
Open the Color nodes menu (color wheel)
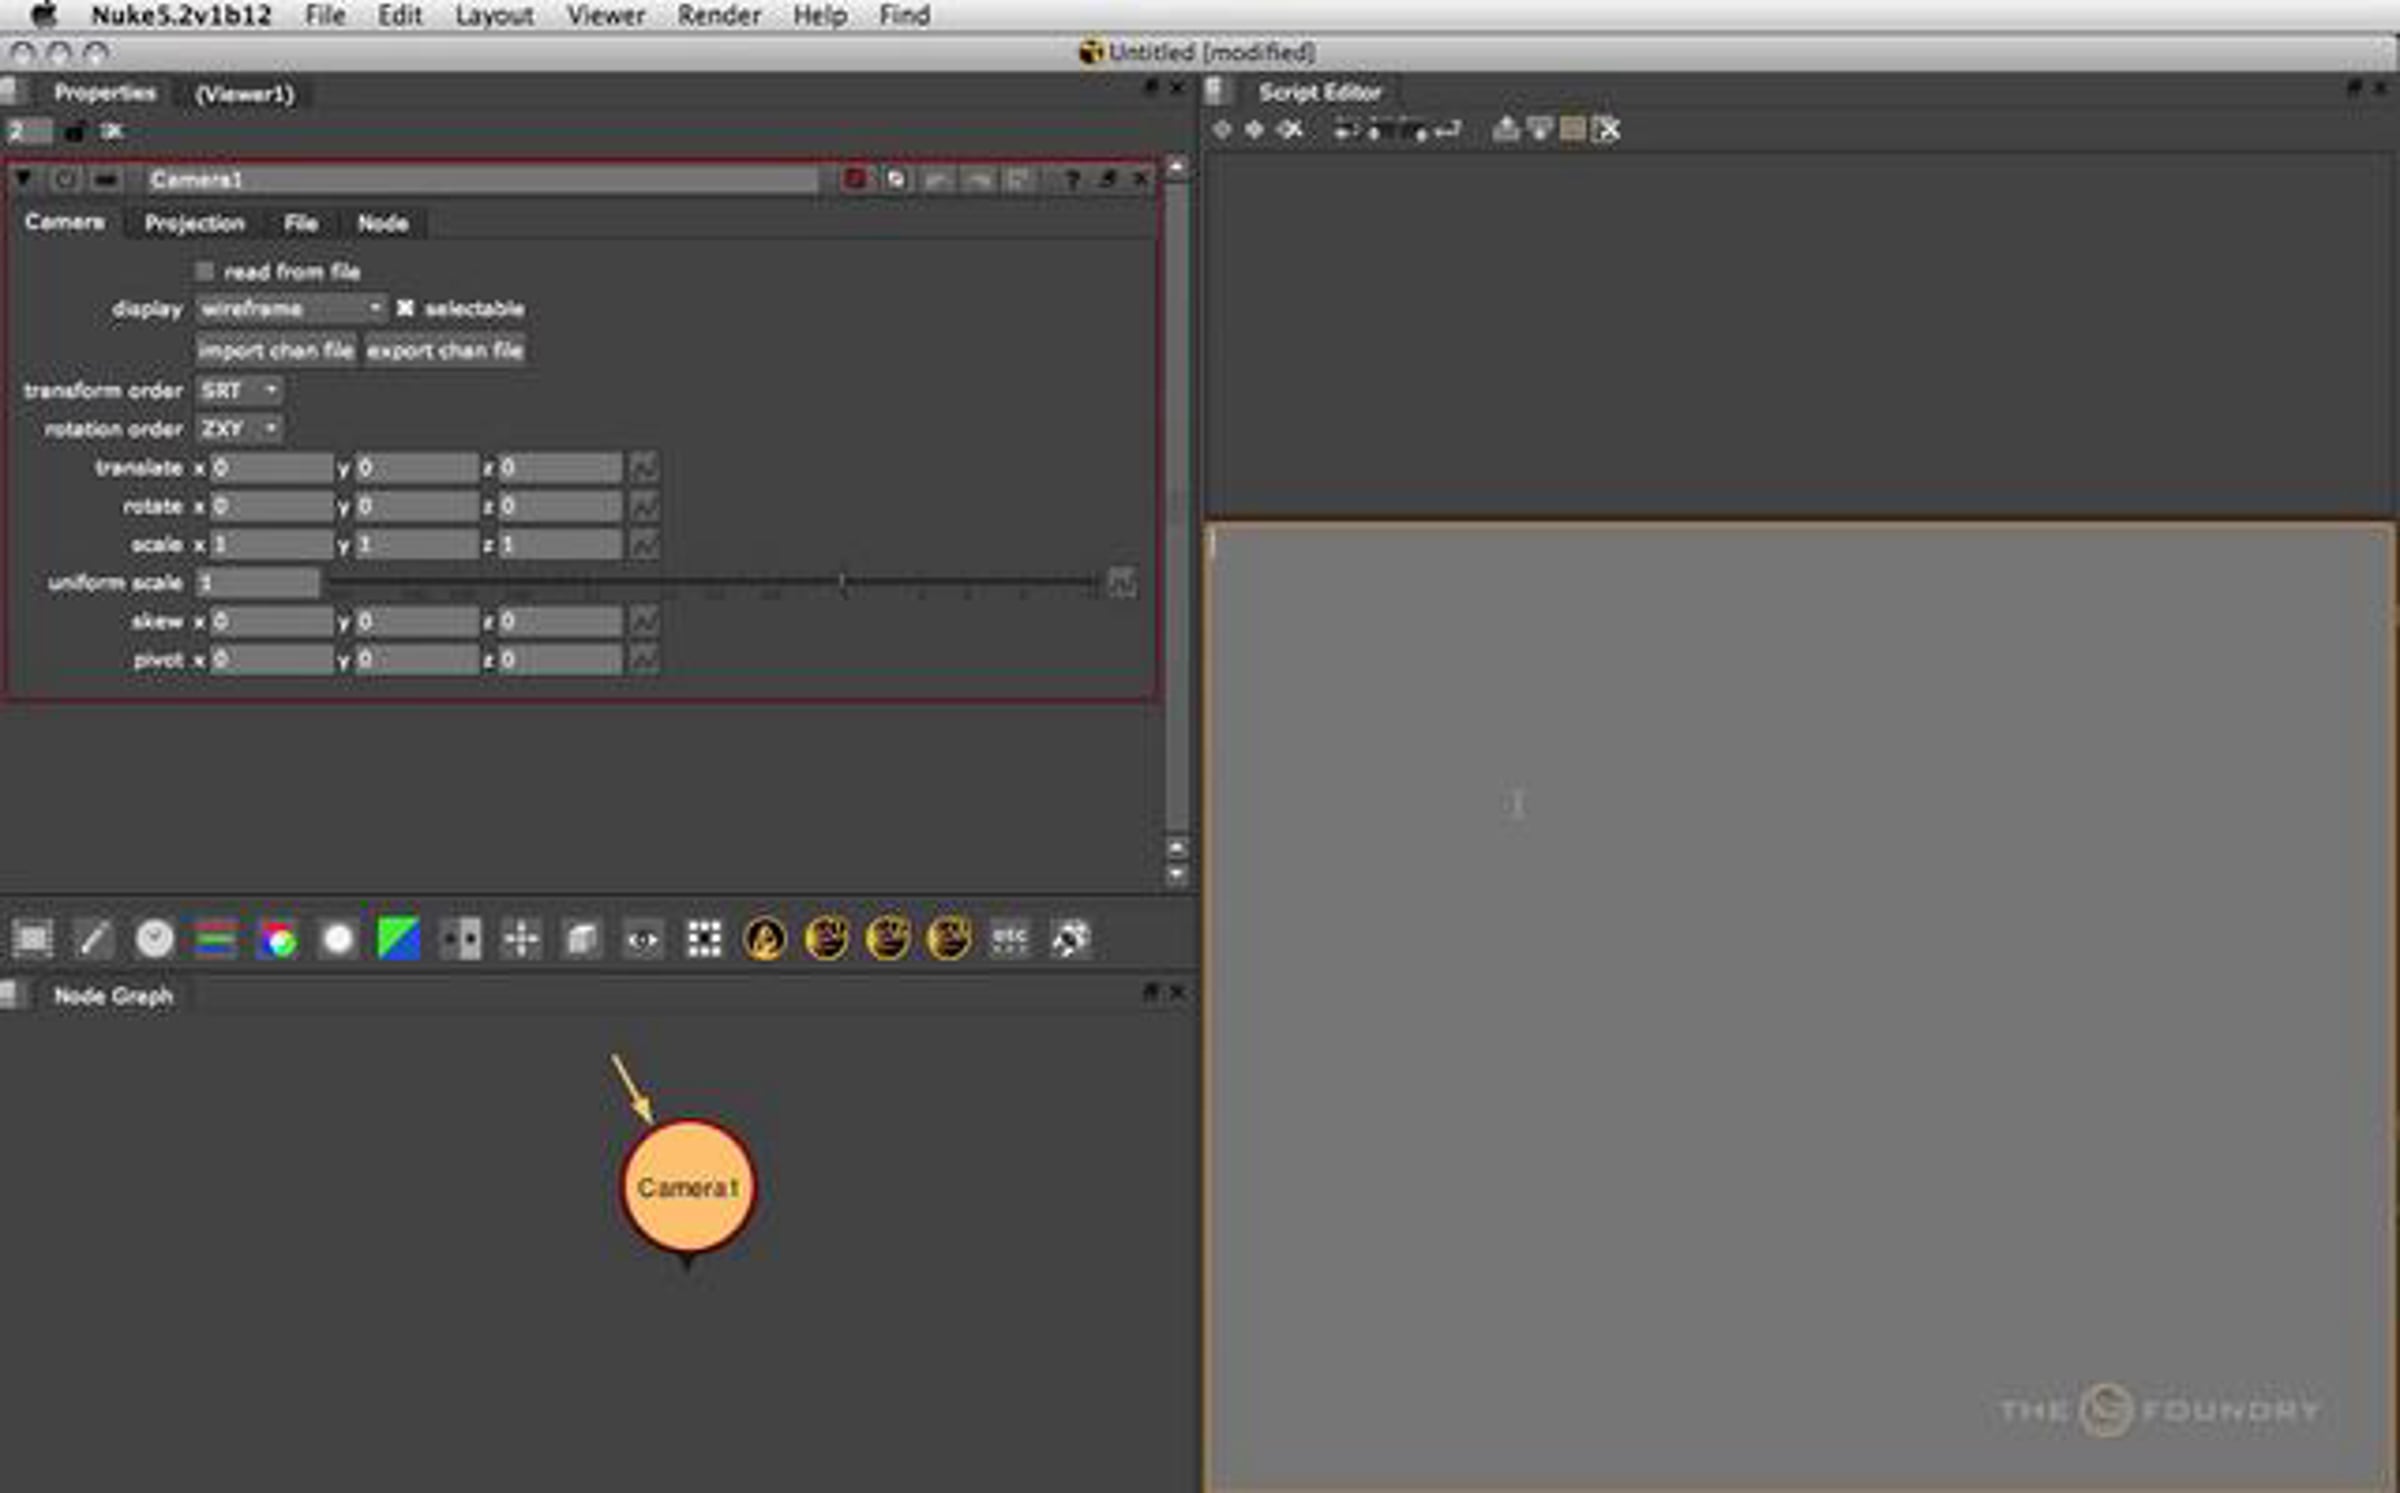pos(277,939)
